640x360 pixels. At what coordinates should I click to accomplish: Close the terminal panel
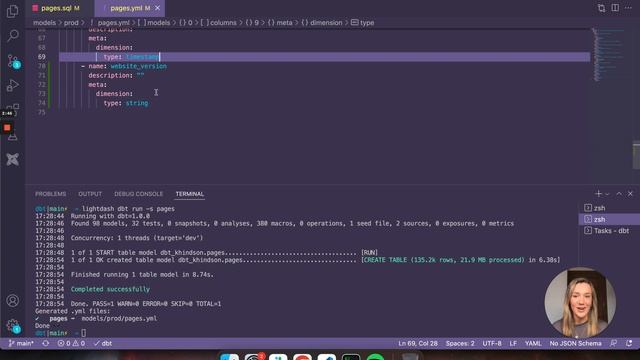tap(630, 194)
